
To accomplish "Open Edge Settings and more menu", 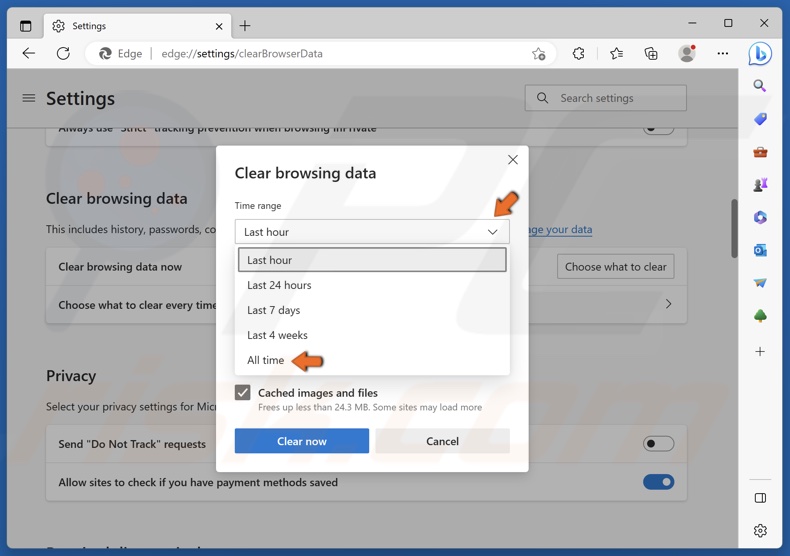I will pyautogui.click(x=723, y=54).
